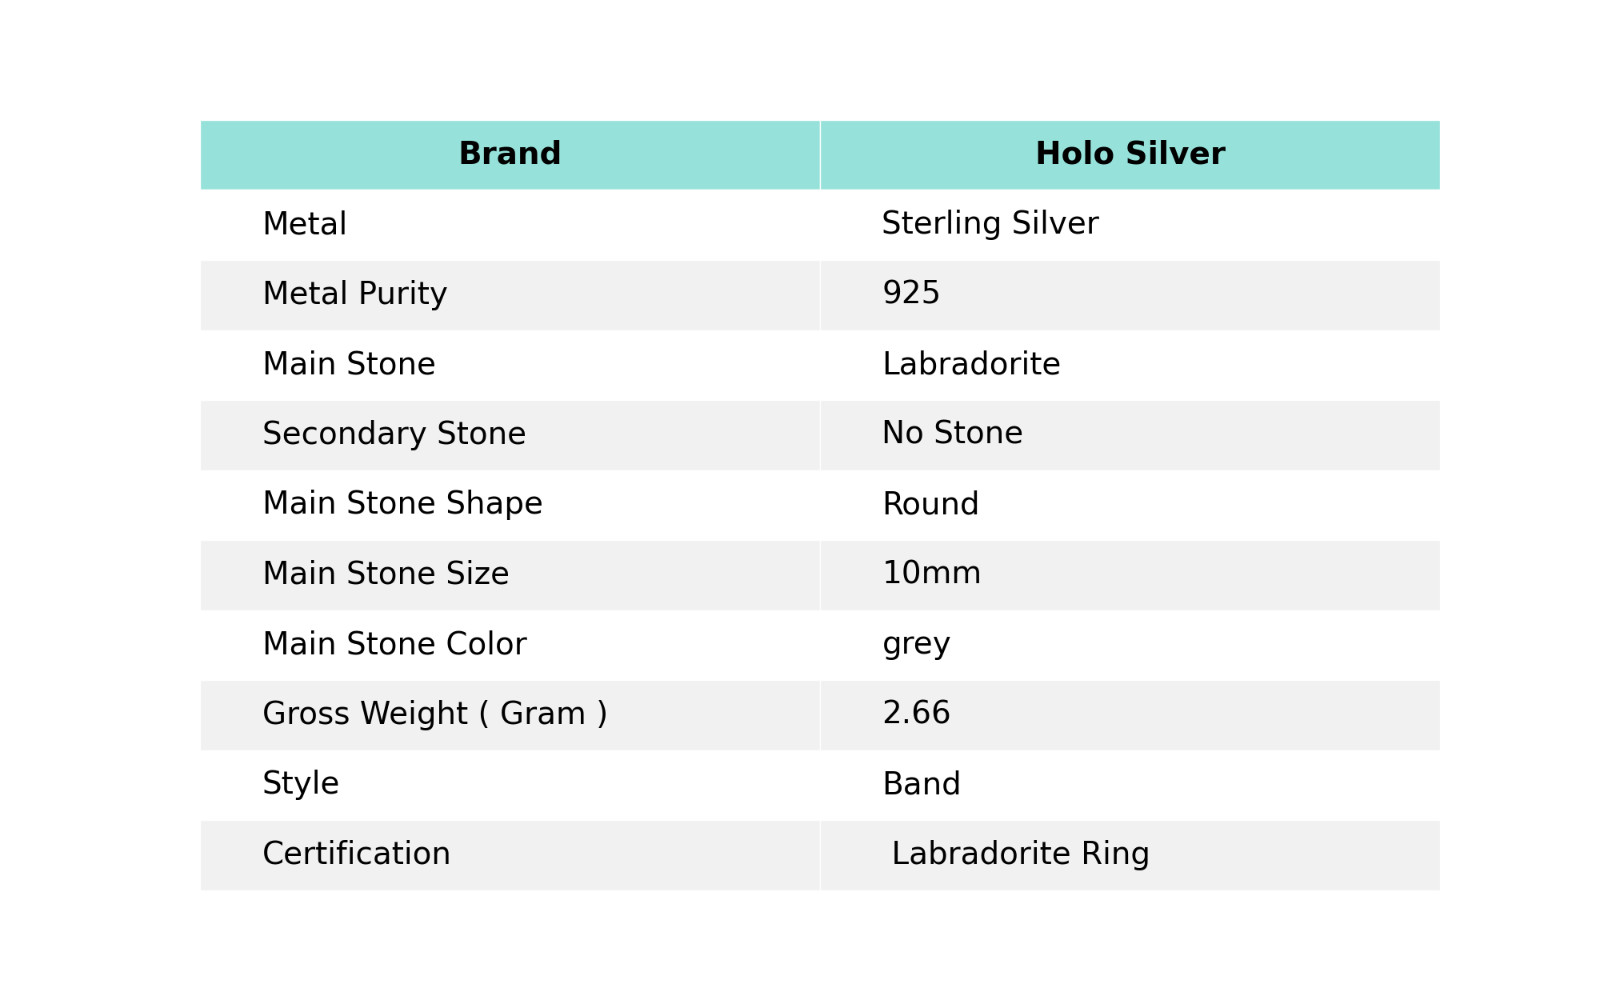Click the Band style value

click(x=921, y=784)
